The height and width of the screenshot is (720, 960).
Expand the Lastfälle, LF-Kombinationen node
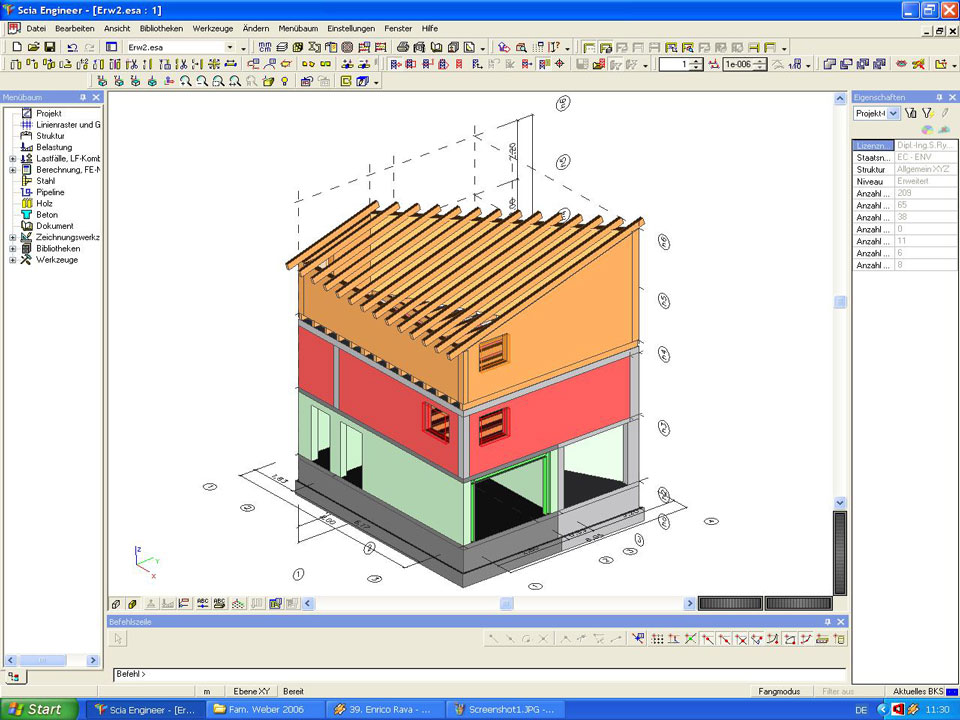pos(13,159)
